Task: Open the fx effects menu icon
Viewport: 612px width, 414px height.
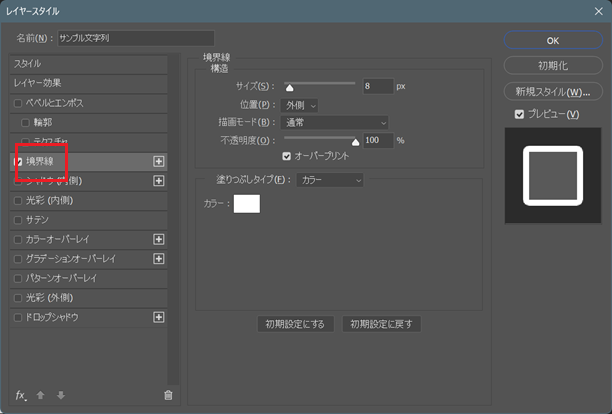Action: click(20, 395)
